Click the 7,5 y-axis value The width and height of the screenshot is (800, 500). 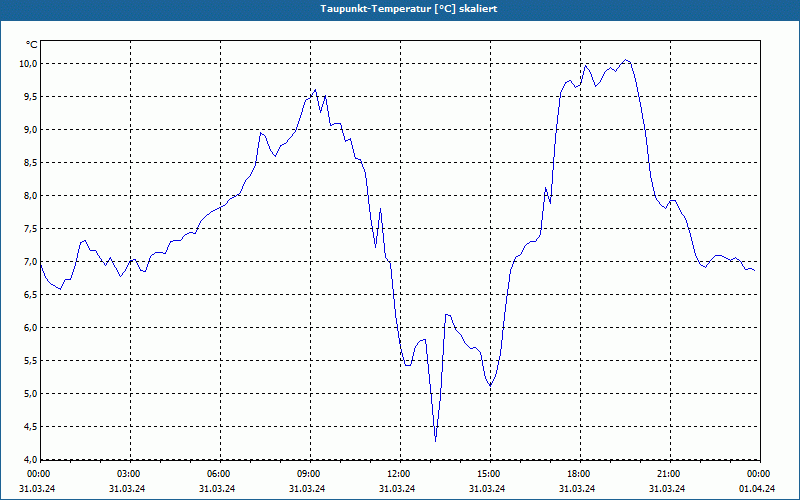click(x=30, y=229)
